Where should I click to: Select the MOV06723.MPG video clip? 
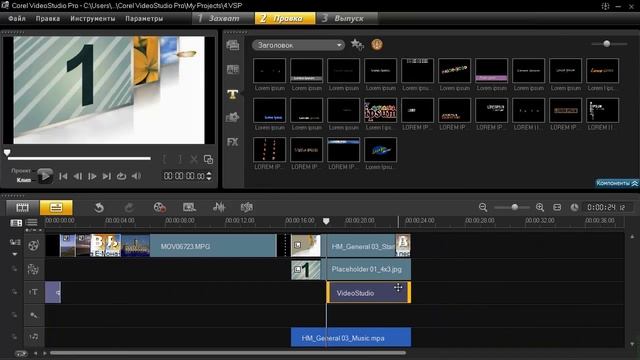[x=213, y=246]
